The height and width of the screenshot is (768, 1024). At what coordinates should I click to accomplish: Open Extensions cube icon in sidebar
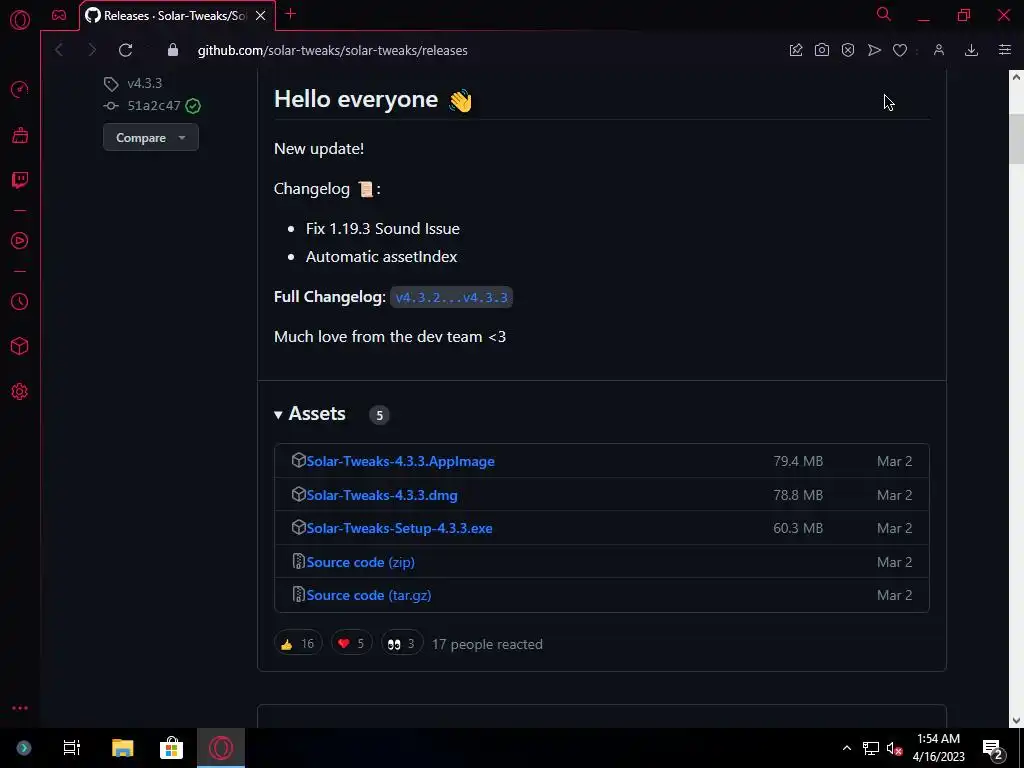(x=20, y=346)
